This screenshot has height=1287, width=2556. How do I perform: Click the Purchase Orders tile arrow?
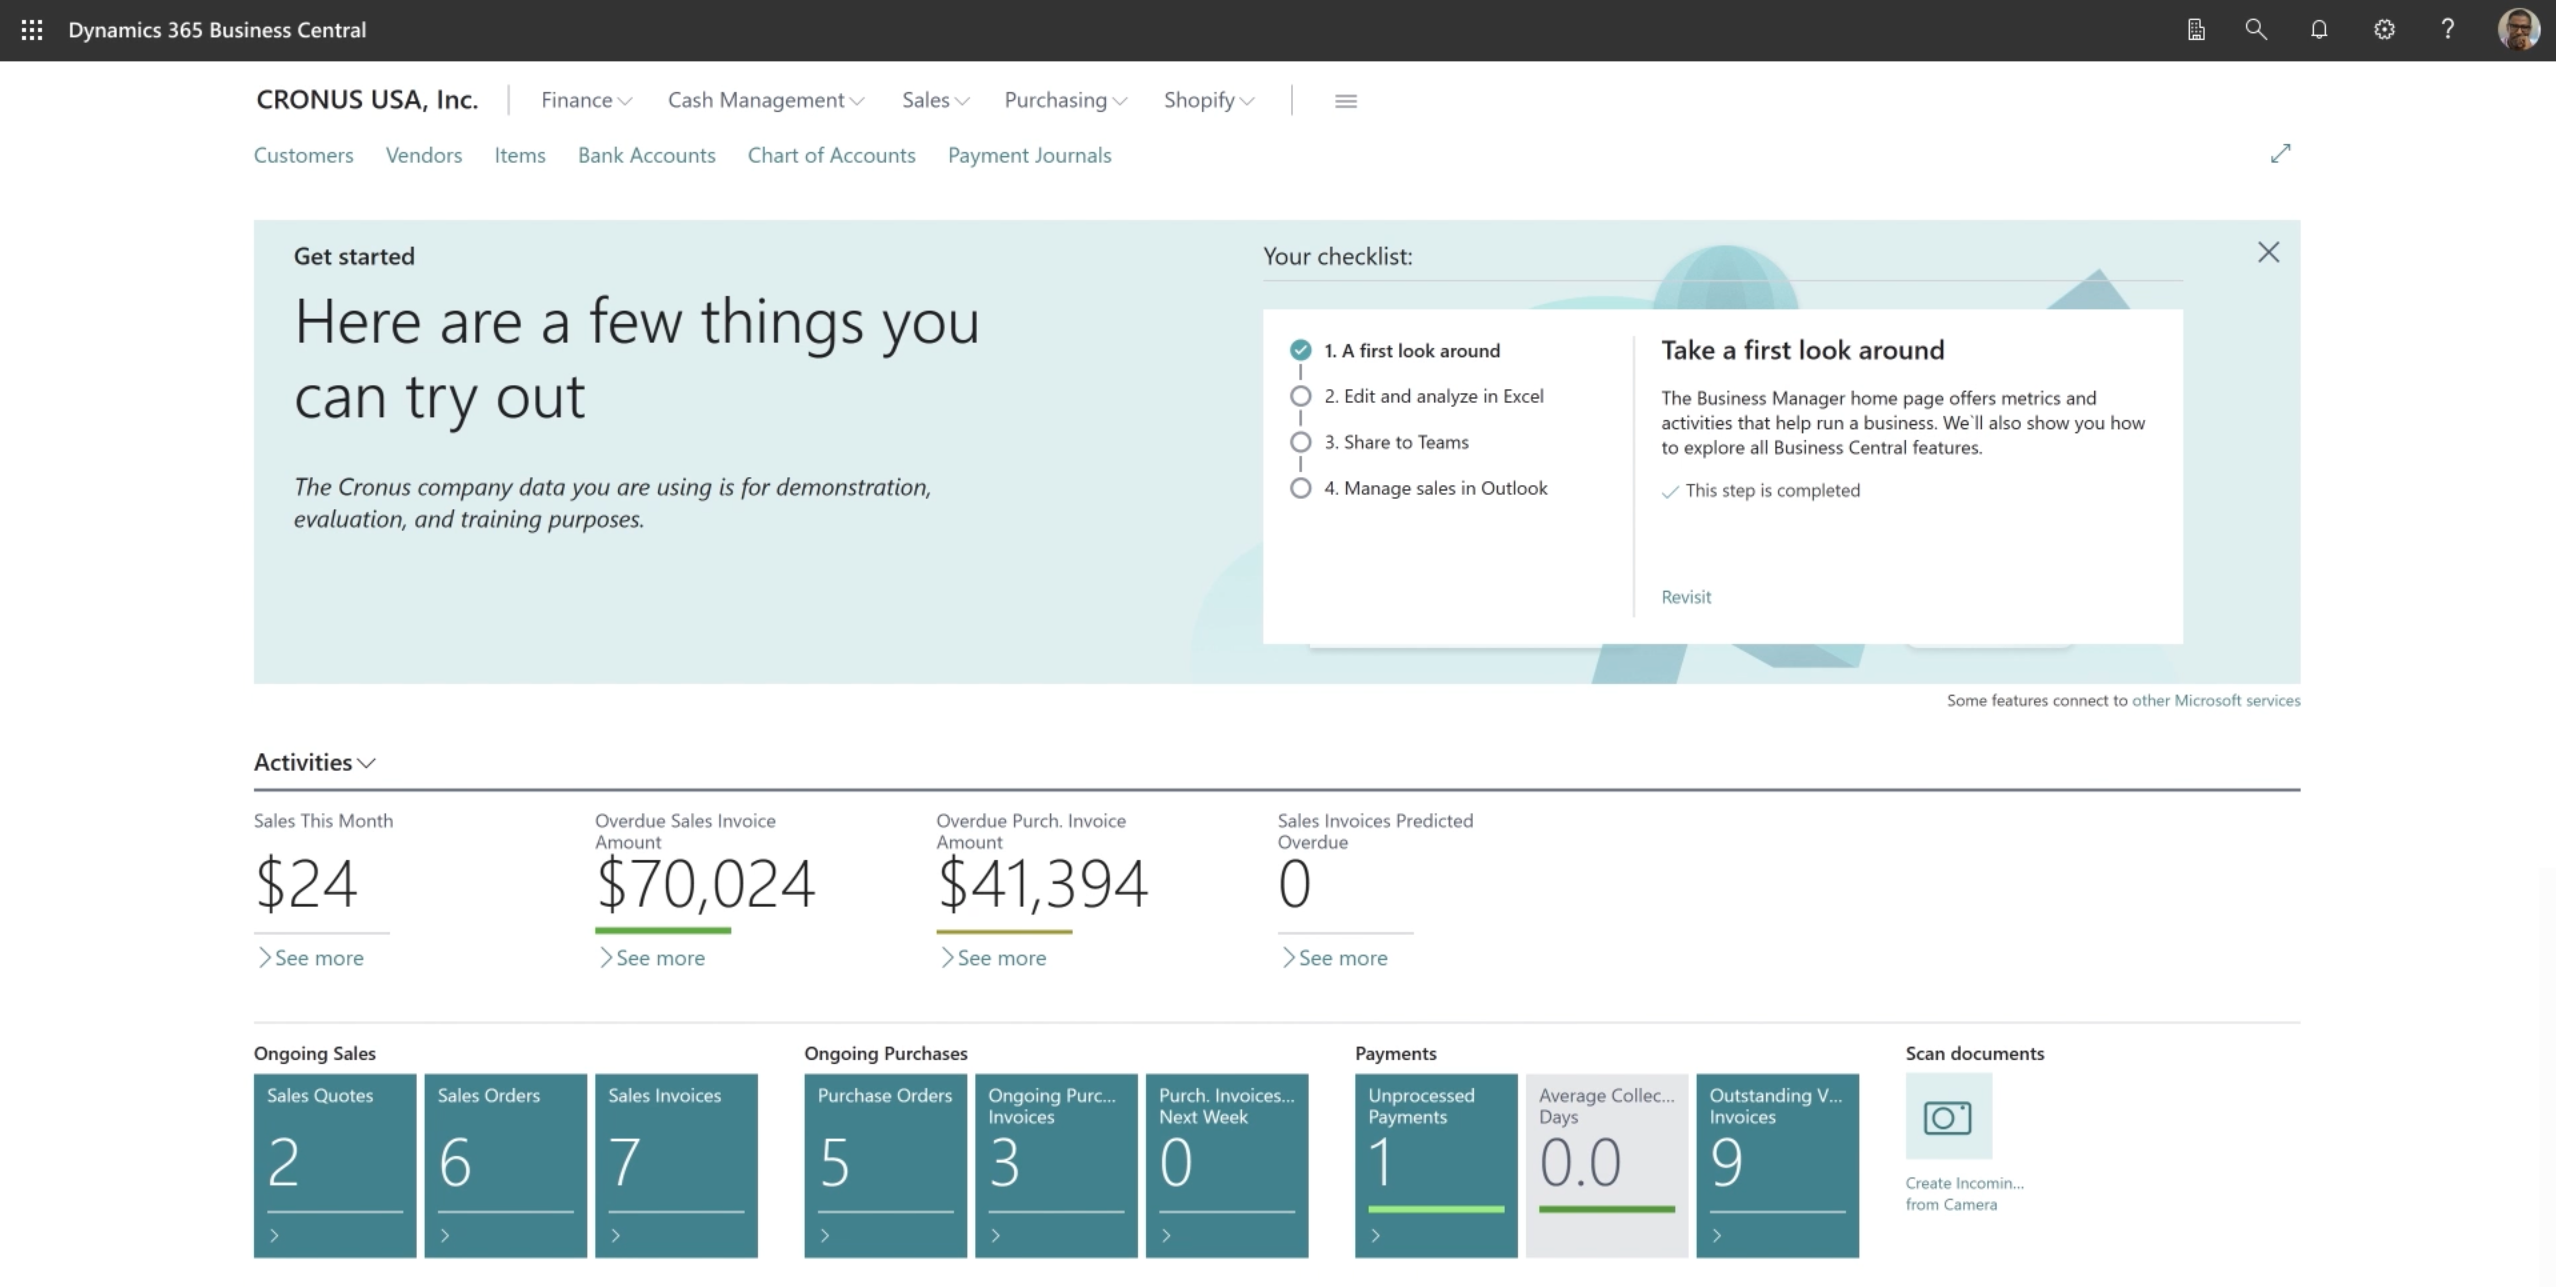click(825, 1236)
